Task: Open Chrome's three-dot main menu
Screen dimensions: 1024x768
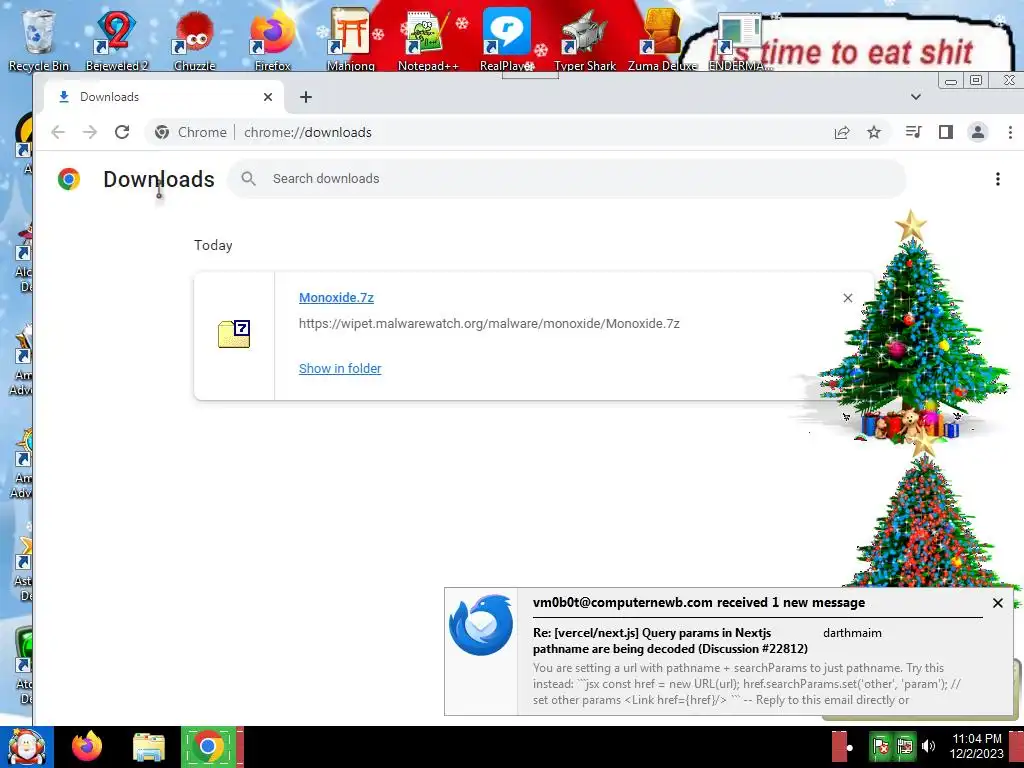Action: point(1010,133)
